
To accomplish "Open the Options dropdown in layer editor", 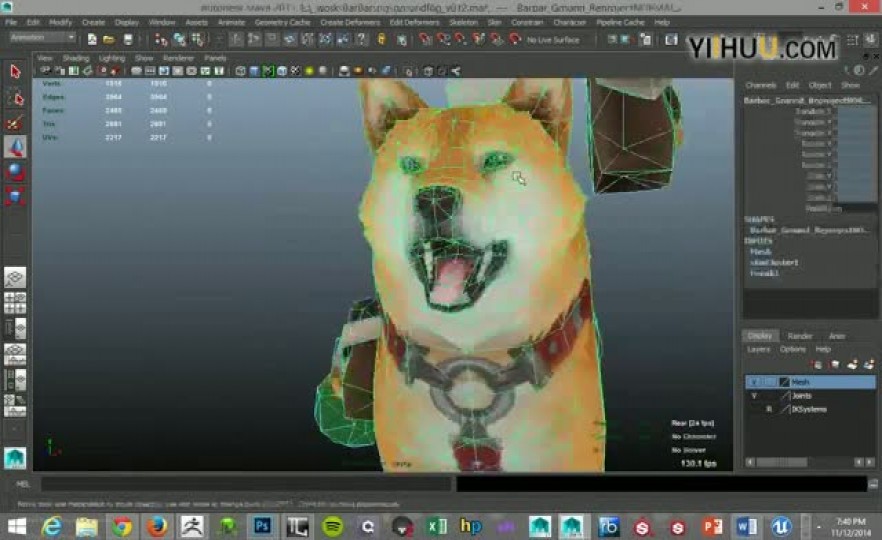I will pyautogui.click(x=793, y=349).
